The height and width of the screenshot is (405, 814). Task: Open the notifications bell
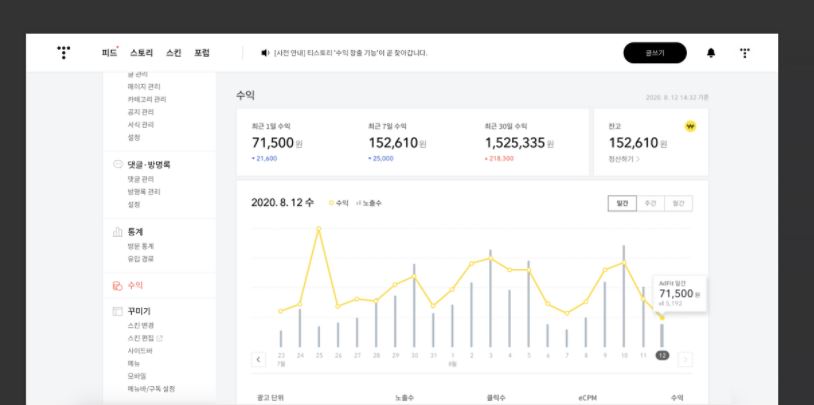tap(711, 53)
